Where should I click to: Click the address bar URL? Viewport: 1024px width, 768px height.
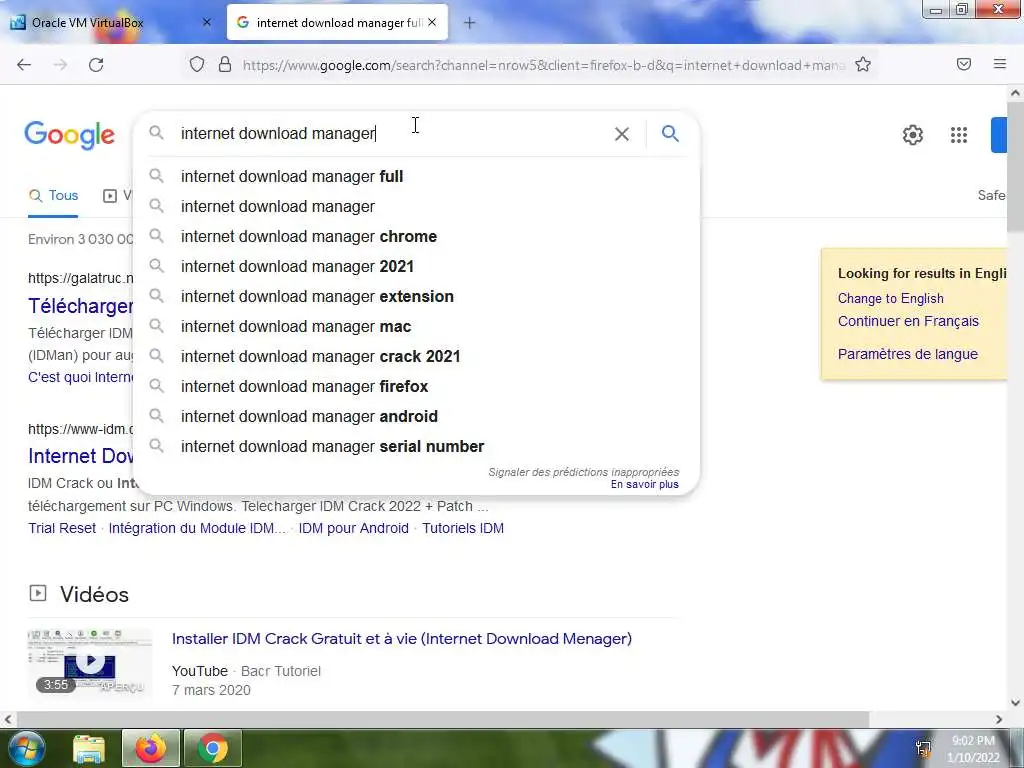pyautogui.click(x=543, y=65)
